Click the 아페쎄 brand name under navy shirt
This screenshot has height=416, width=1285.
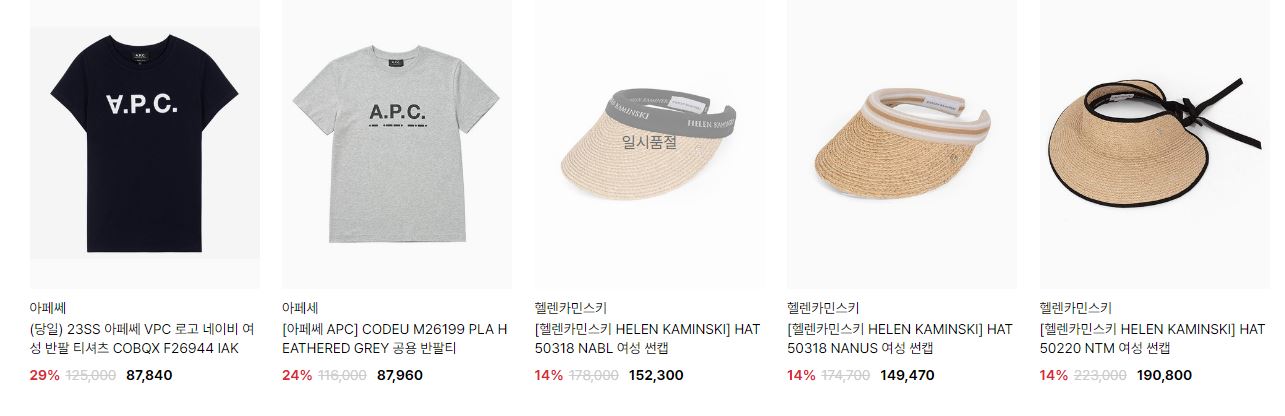click(x=48, y=308)
